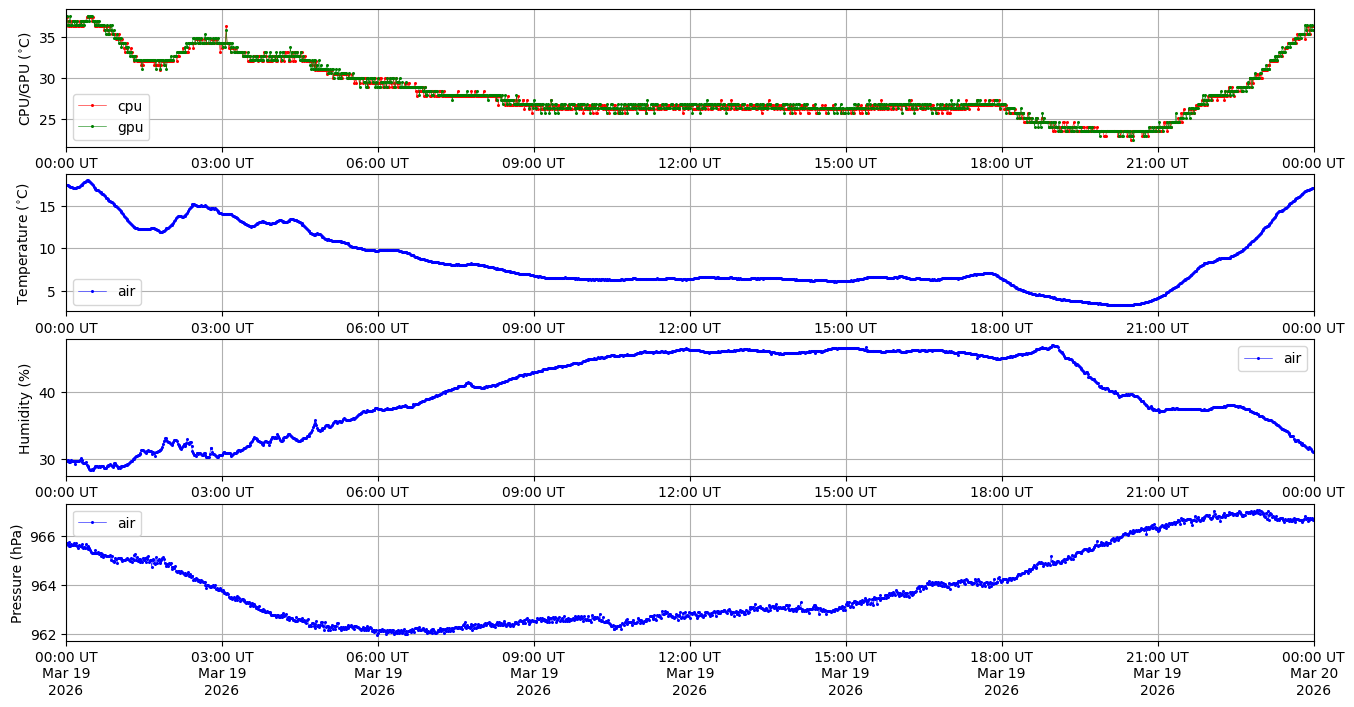Select the "06:00 UT" tick below the Humidity chart
Image resolution: width=1354 pixels, height=707 pixels.
pos(377,492)
